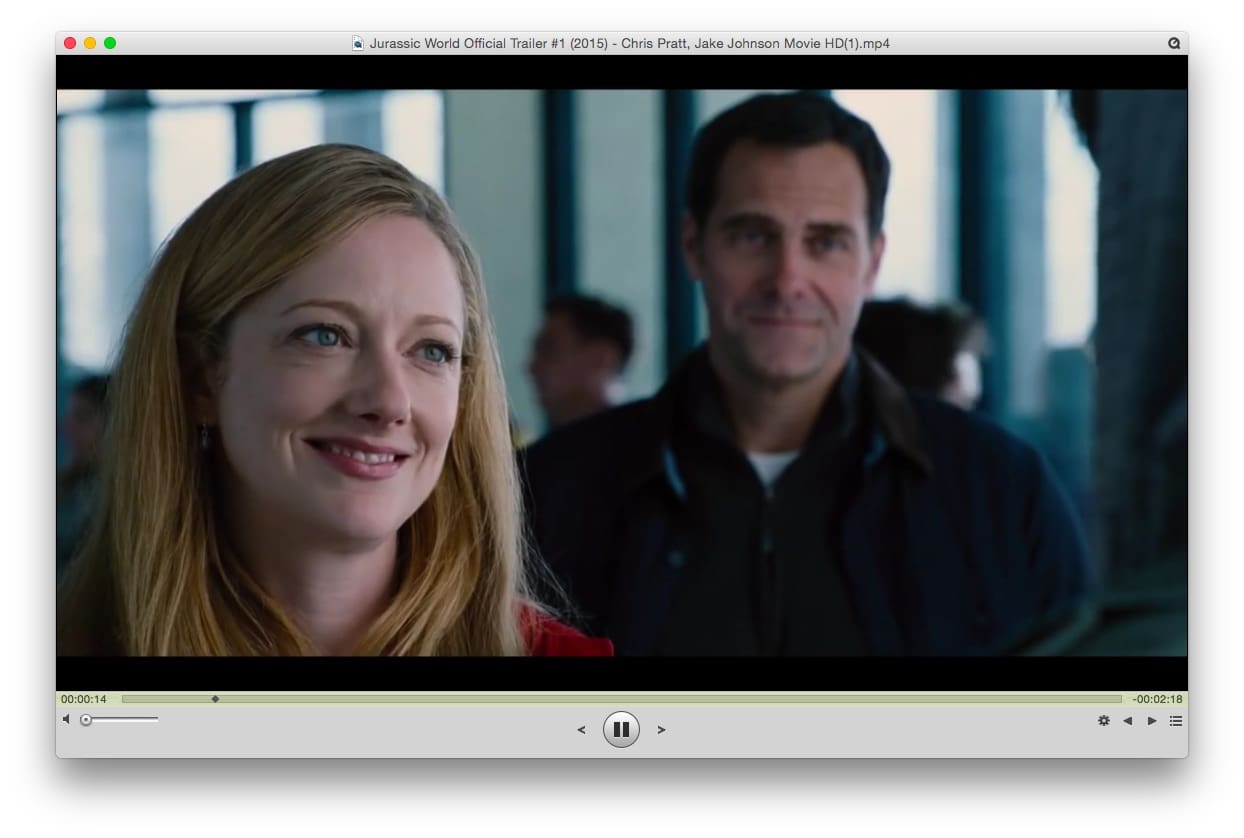Minimize the window with the yellow button

[x=90, y=43]
